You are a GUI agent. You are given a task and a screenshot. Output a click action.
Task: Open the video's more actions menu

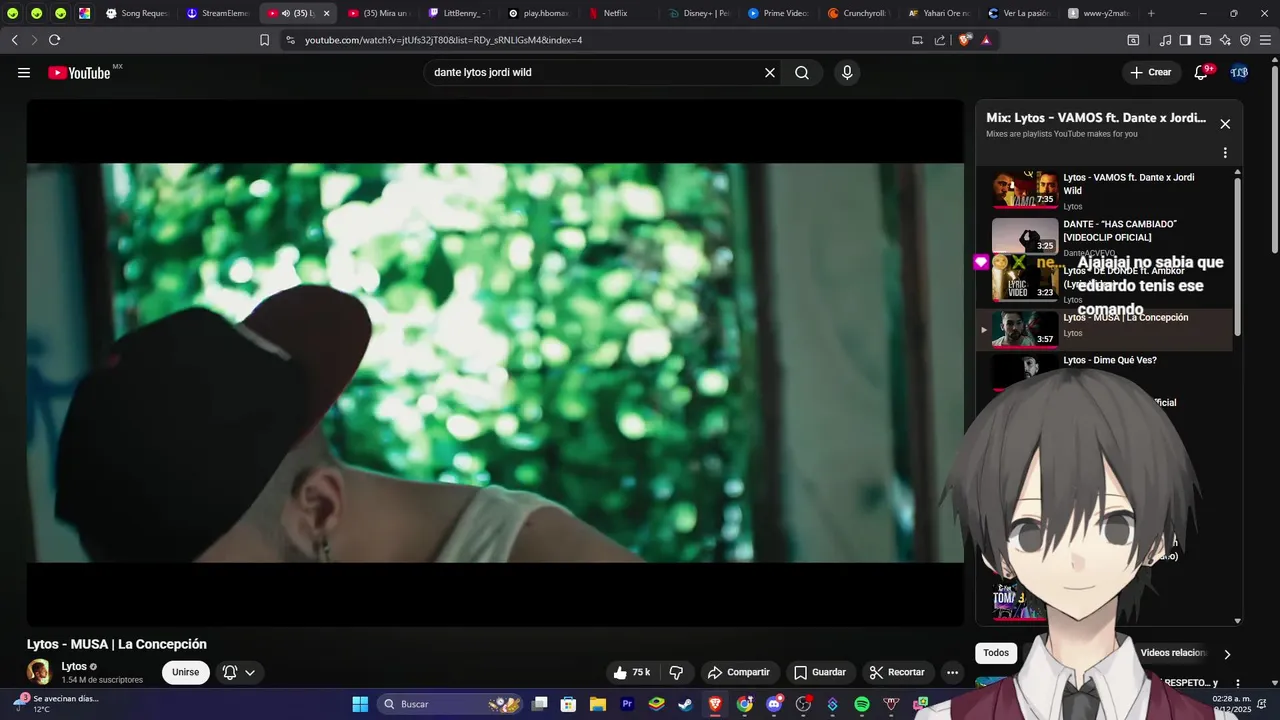coord(952,672)
